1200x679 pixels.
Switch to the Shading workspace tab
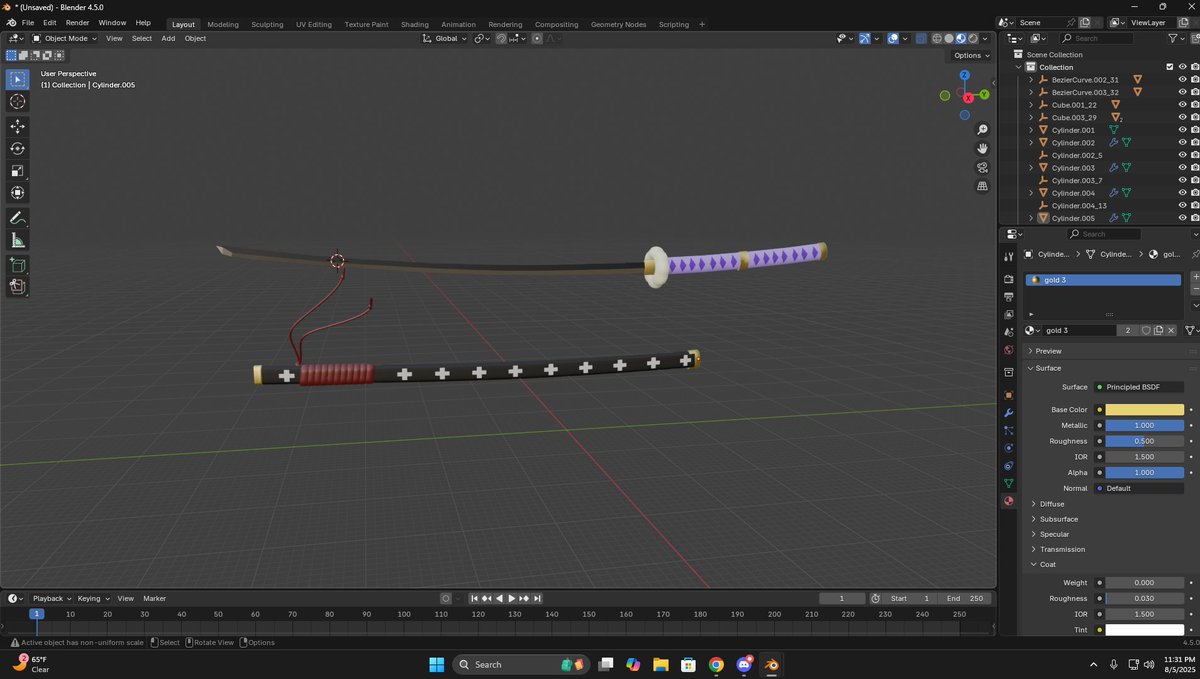[x=414, y=24]
